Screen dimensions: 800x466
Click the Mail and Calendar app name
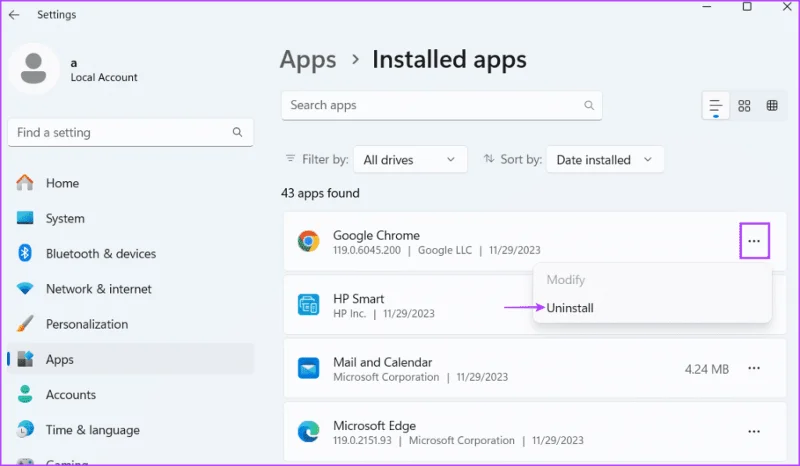[383, 362]
